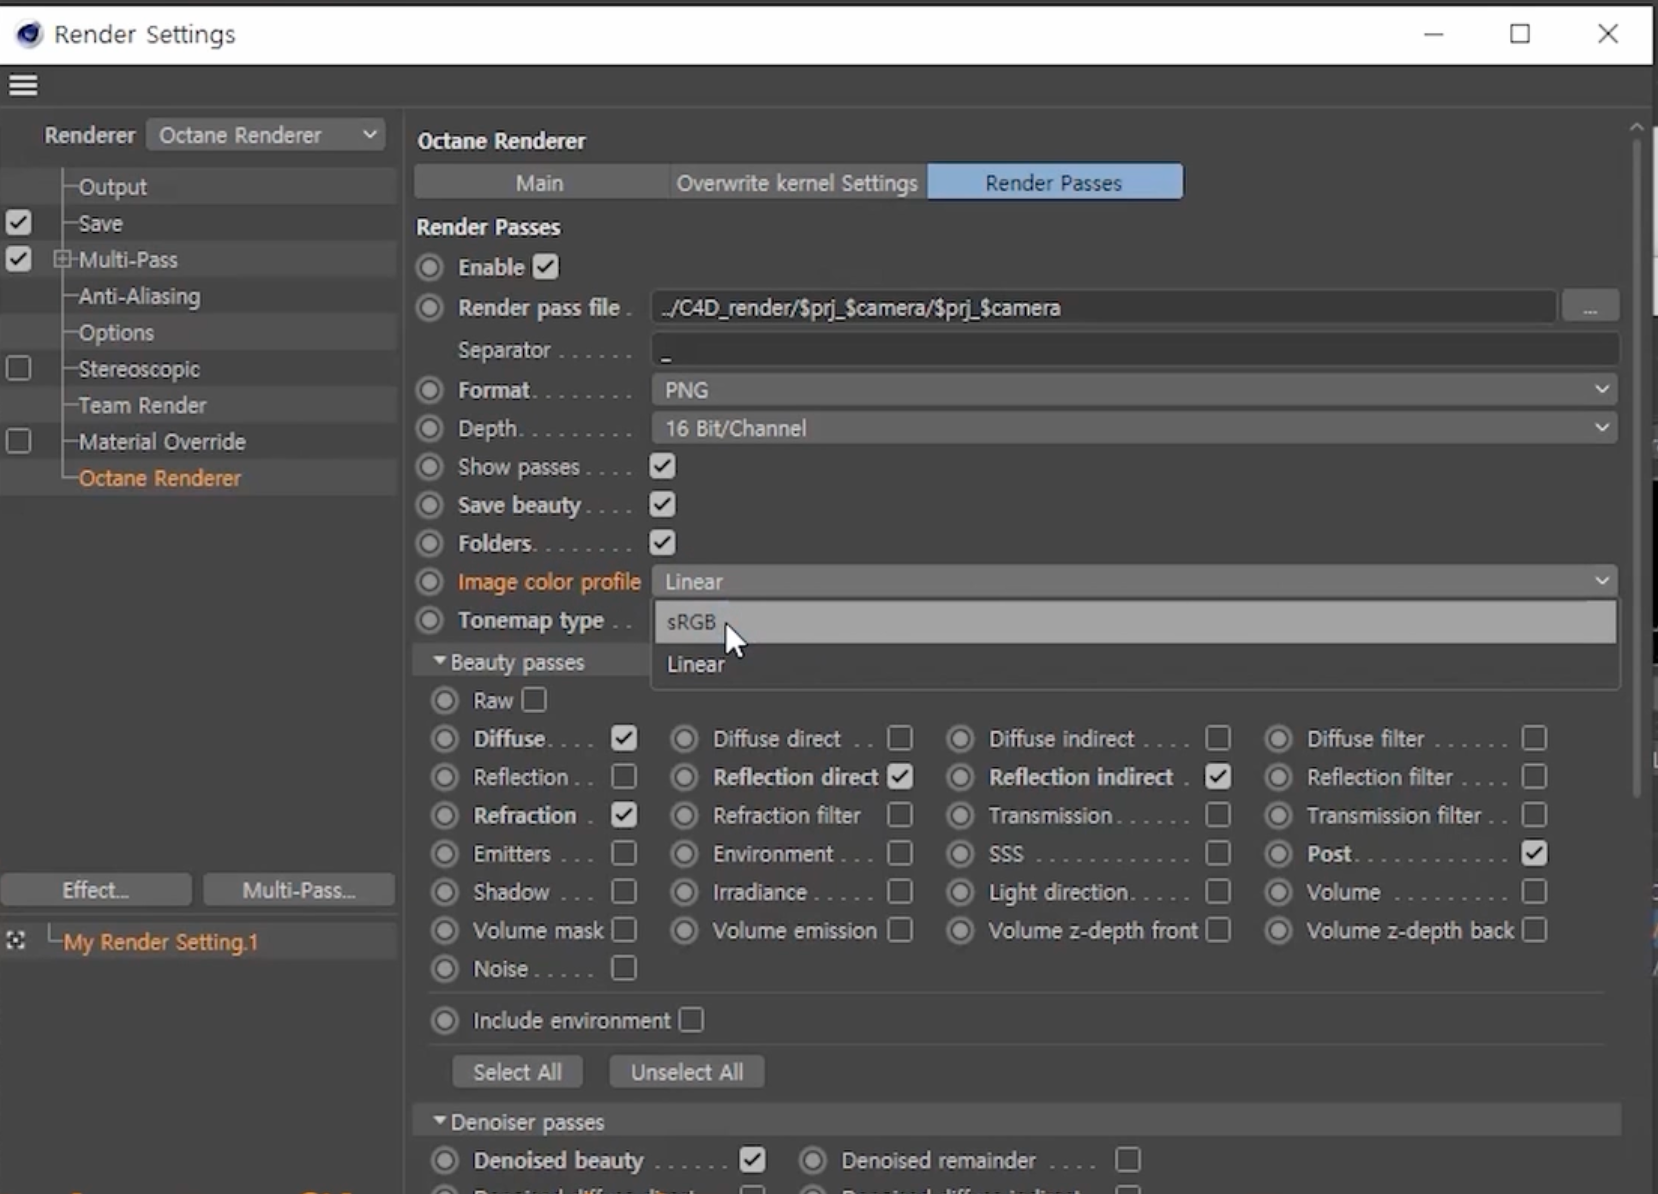Switch to Overwrite kernel Settings tab
Screen dimensions: 1658x1194
tap(796, 183)
